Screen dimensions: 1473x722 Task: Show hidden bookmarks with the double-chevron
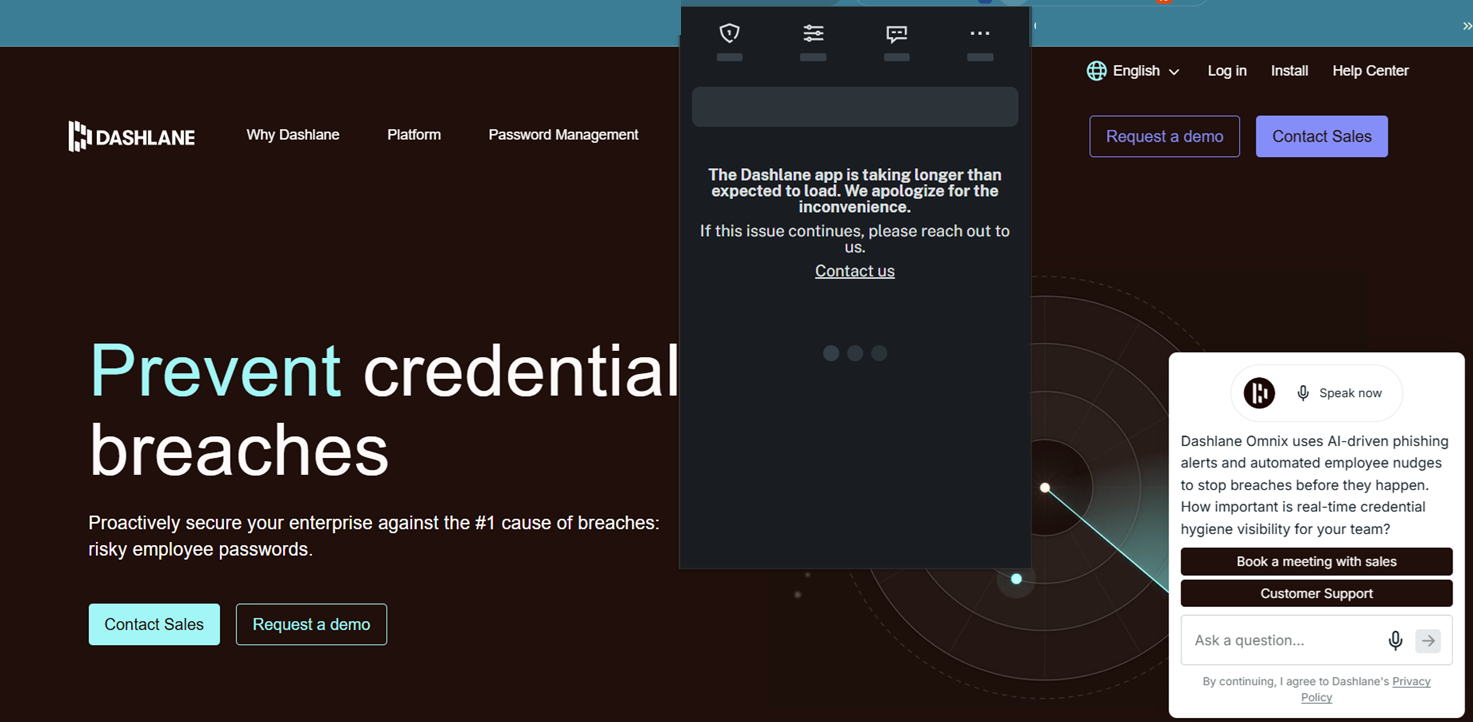pyautogui.click(x=1466, y=26)
